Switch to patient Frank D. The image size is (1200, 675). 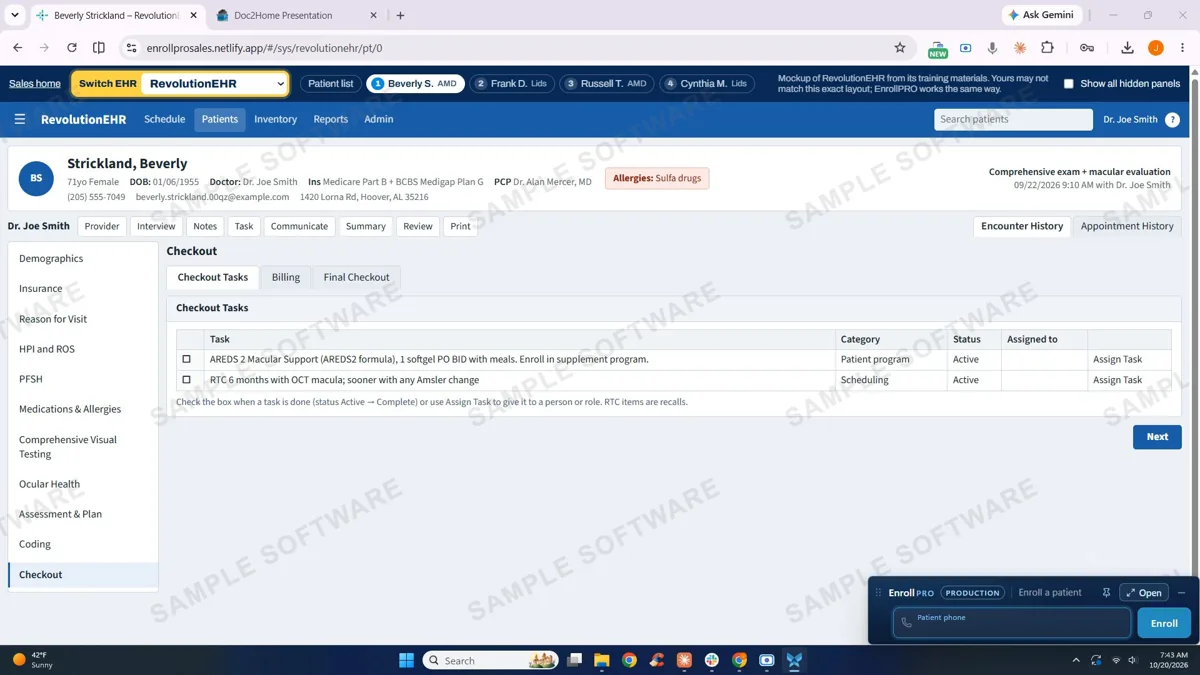click(x=512, y=84)
